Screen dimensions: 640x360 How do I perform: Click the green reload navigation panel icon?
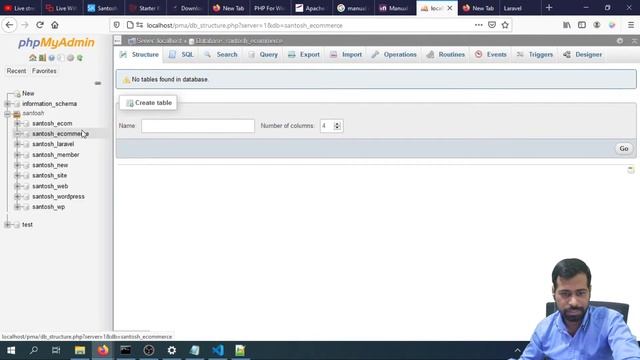[x=80, y=58]
